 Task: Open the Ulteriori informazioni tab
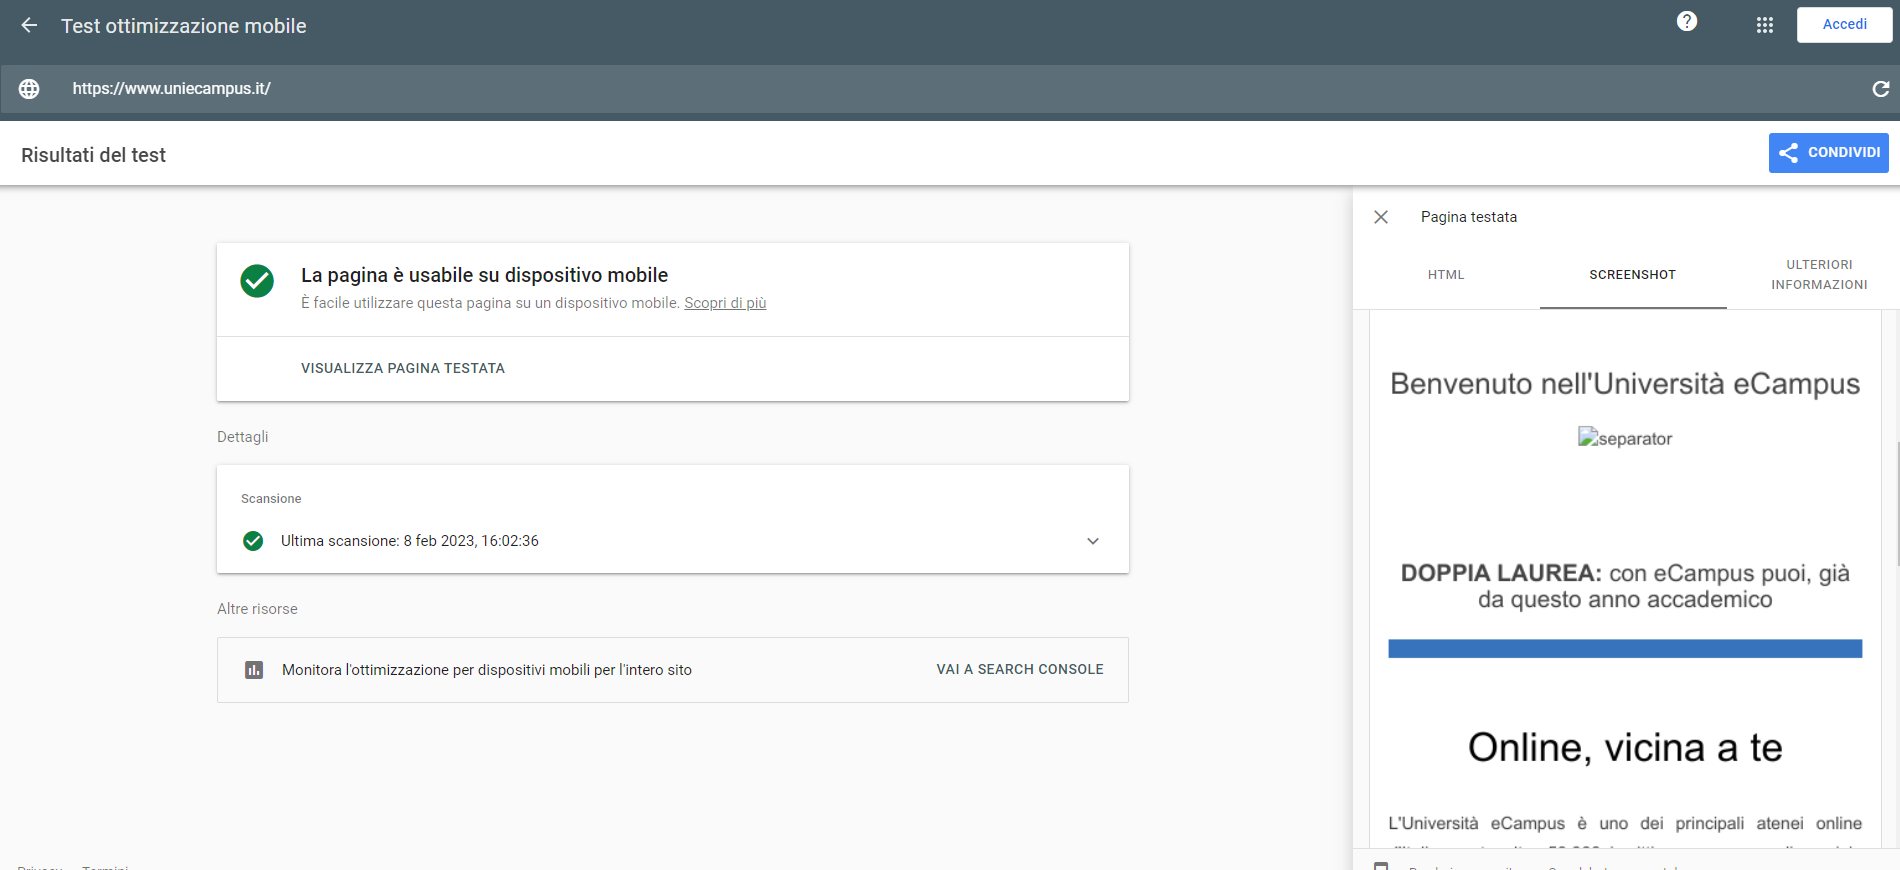point(1819,275)
